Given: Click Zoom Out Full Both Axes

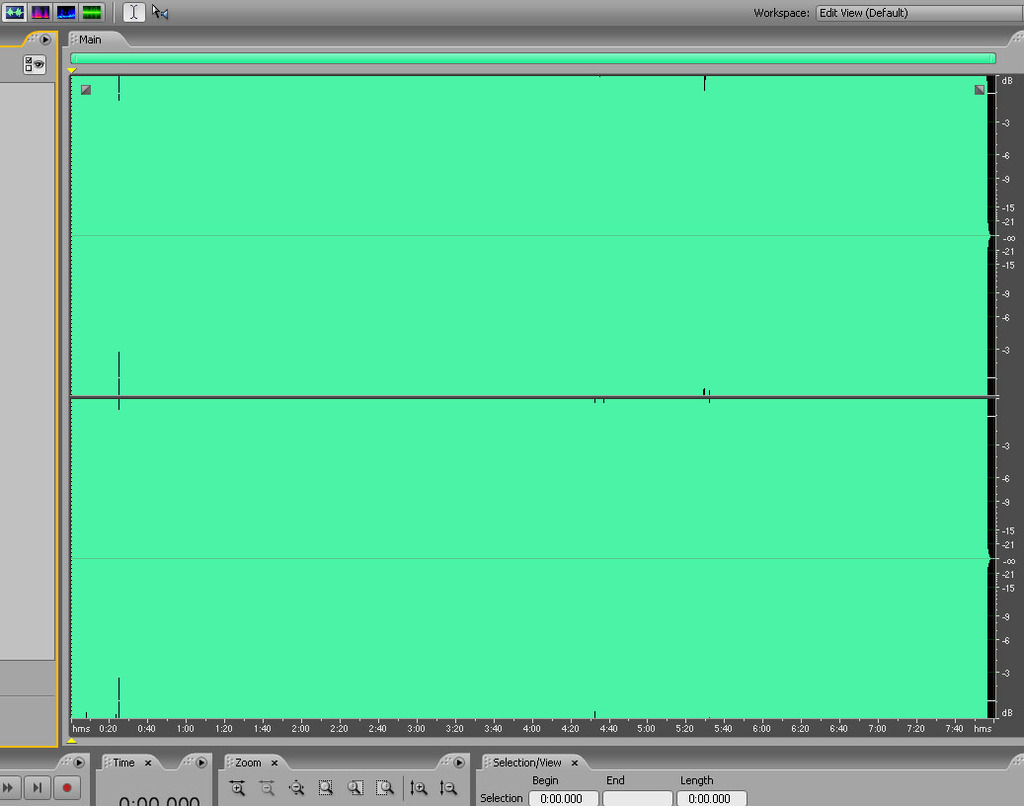Looking at the screenshot, I should (296, 788).
